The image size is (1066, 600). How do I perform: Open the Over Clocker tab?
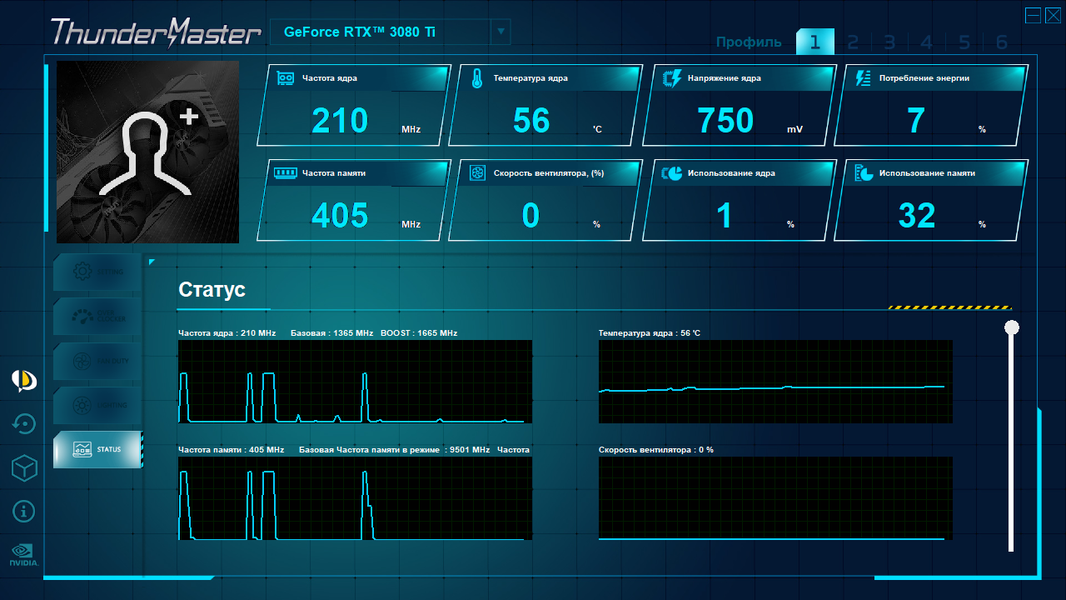[x=97, y=316]
